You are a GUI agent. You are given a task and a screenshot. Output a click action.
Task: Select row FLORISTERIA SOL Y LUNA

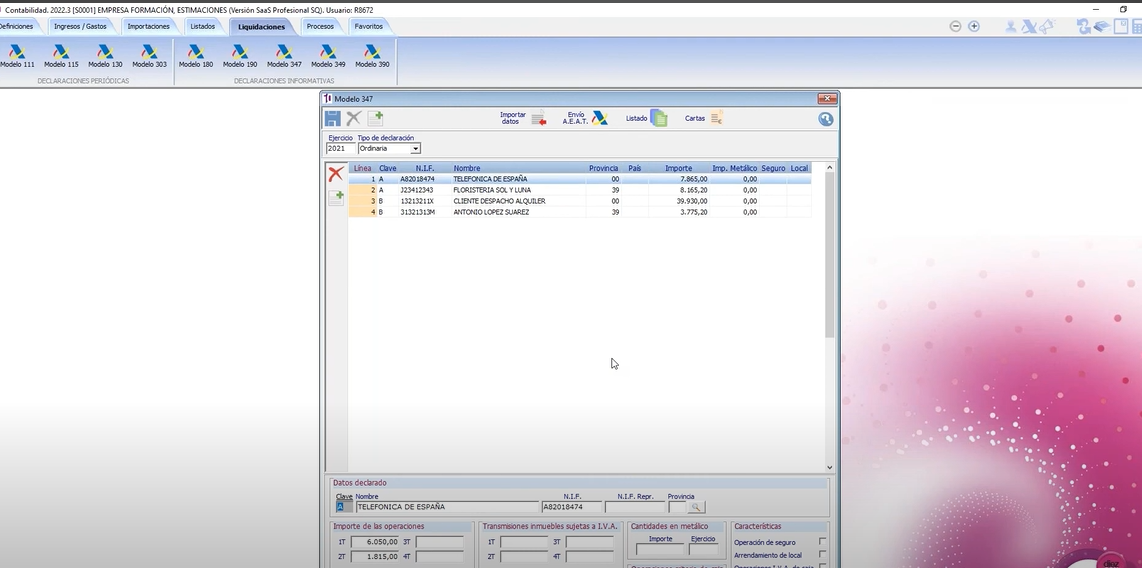pyautogui.click(x=579, y=190)
